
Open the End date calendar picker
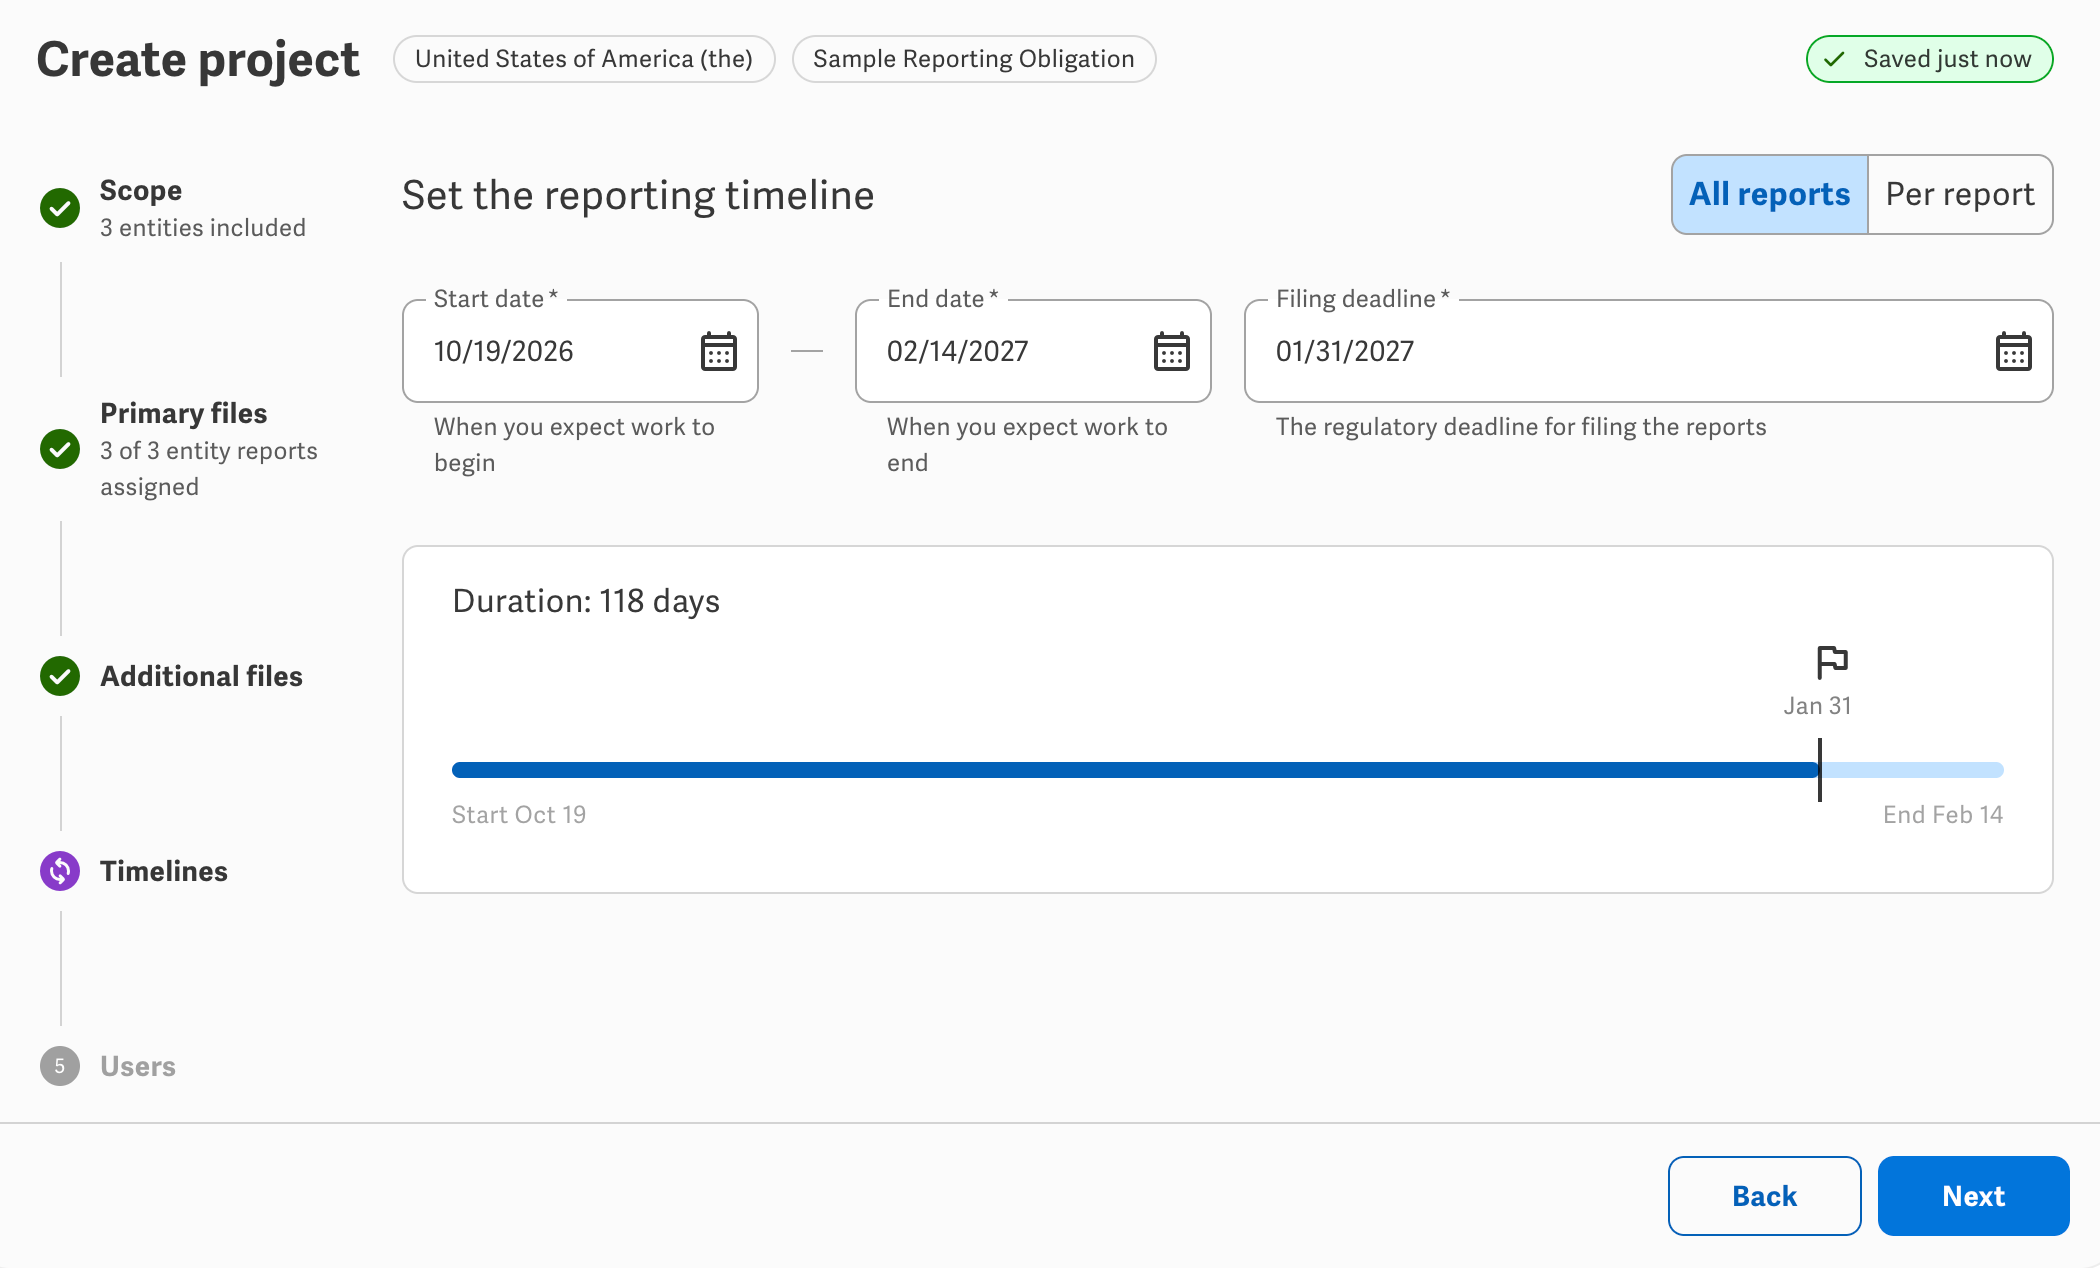point(1171,351)
